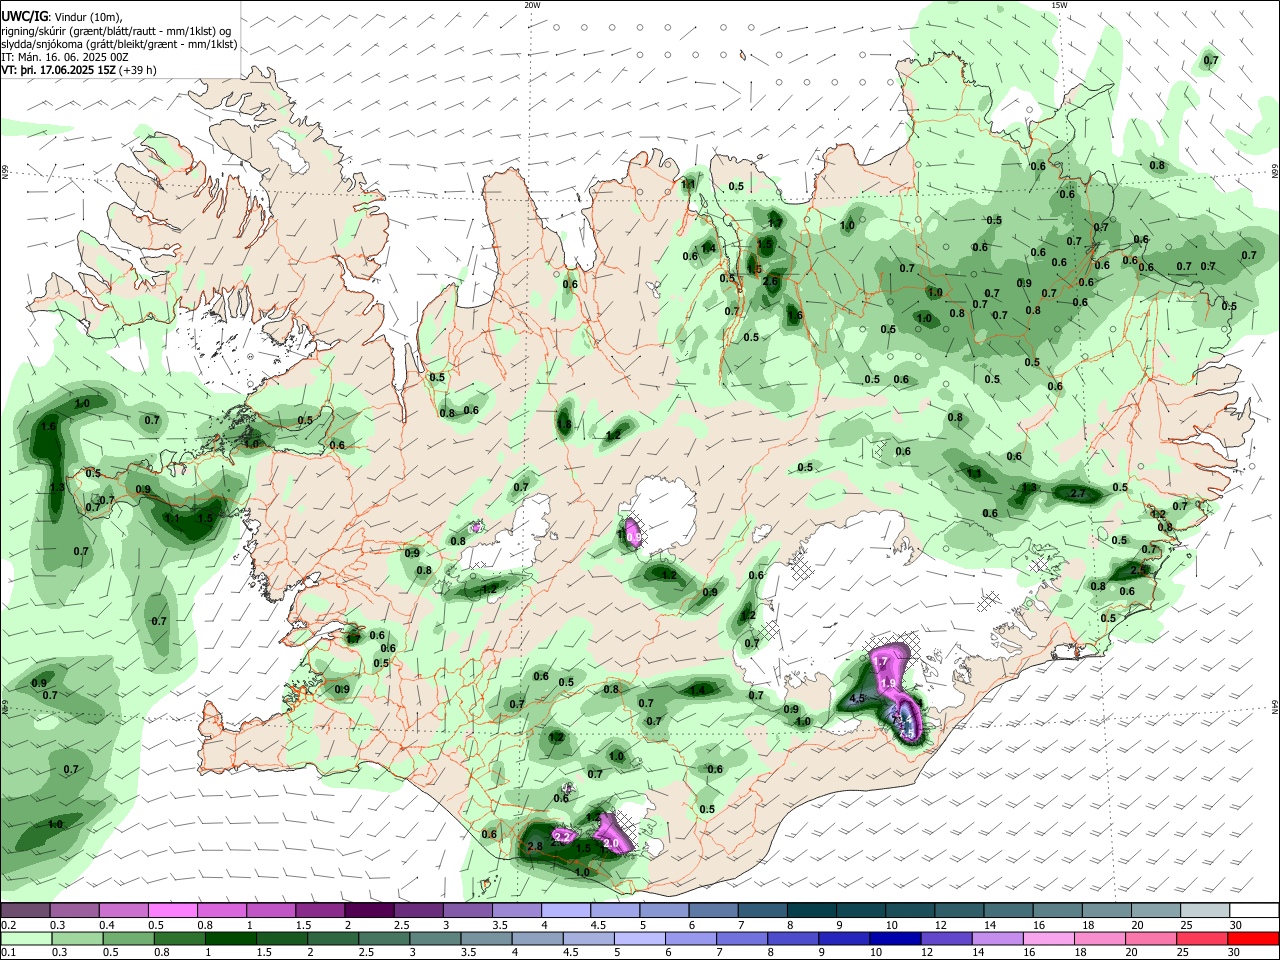Click the first purple swatch labeled 0.2 in upper legend

pyautogui.click(x=25, y=910)
